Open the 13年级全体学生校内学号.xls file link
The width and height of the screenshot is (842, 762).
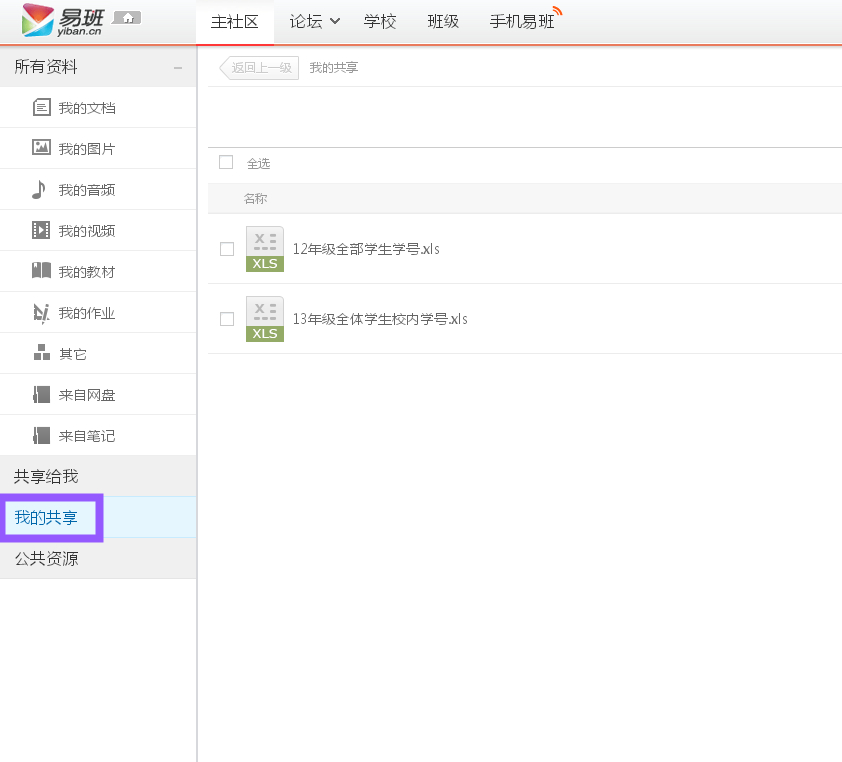point(380,319)
